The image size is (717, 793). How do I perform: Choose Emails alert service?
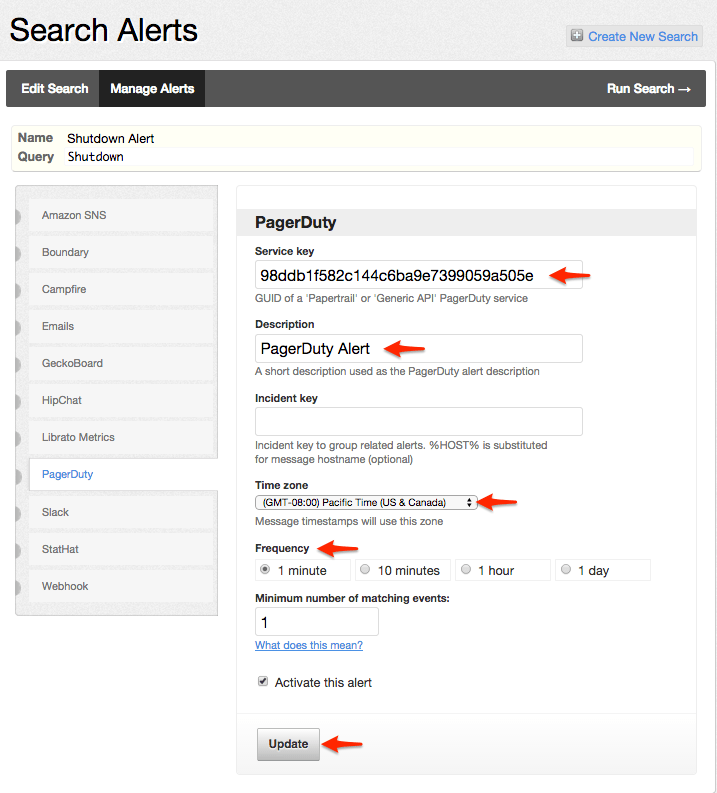click(121, 326)
